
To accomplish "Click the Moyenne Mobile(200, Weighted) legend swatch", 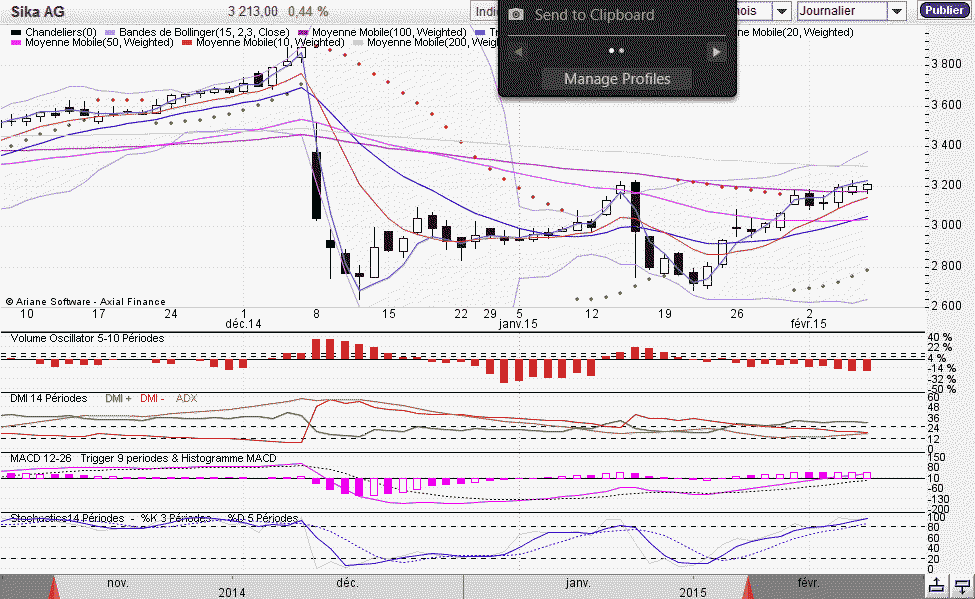I will 358,42.
